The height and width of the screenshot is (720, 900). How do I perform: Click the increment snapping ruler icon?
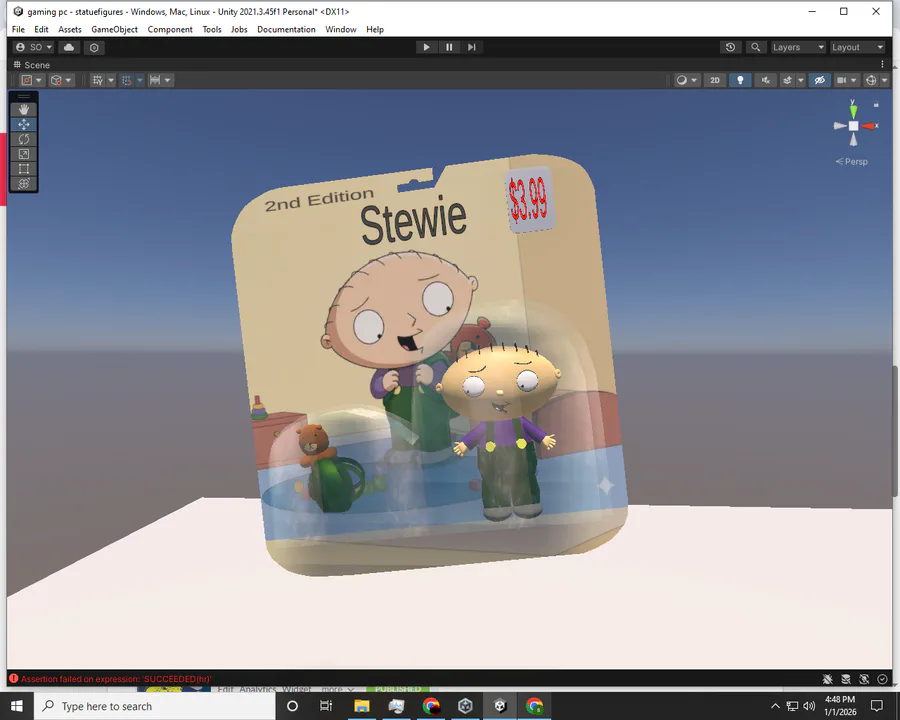(x=155, y=80)
